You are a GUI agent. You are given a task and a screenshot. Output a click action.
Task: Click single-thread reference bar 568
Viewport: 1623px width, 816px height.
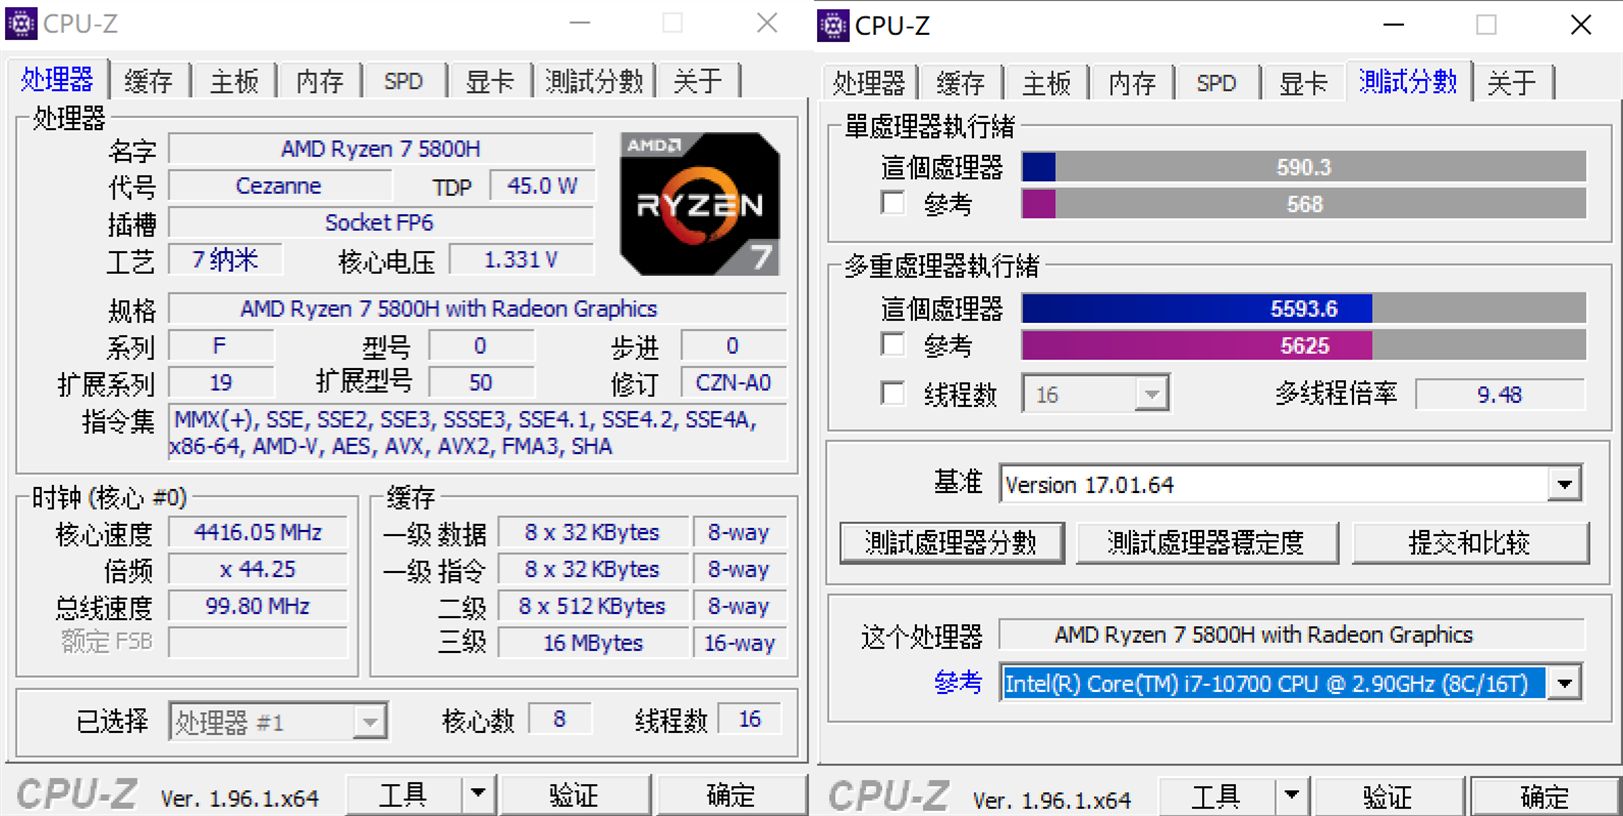tap(1304, 204)
